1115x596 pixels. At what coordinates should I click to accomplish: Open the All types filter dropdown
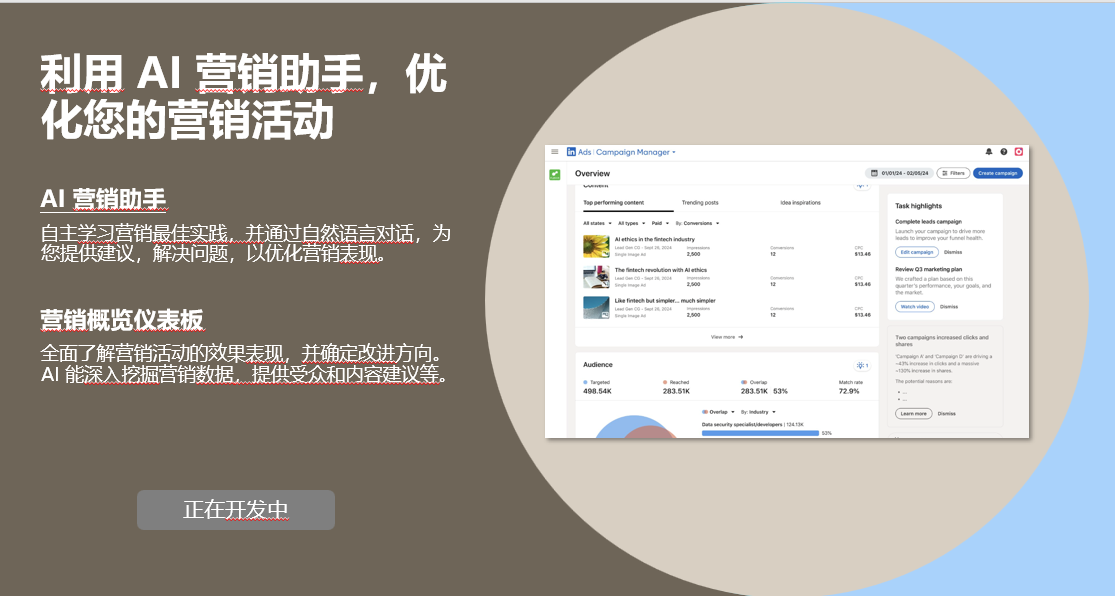point(631,223)
